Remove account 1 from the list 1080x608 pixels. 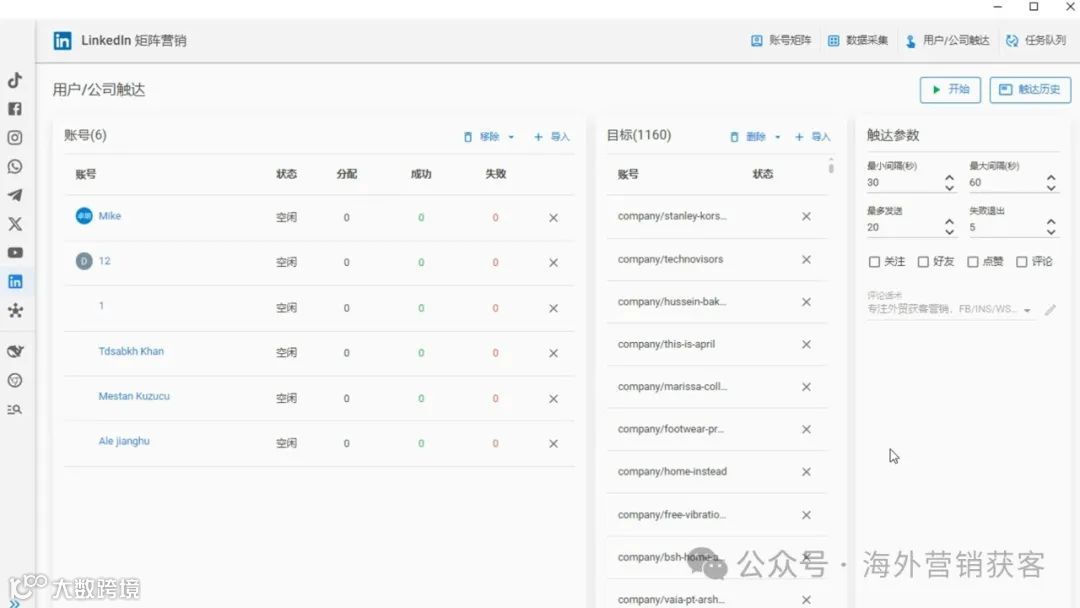click(553, 308)
